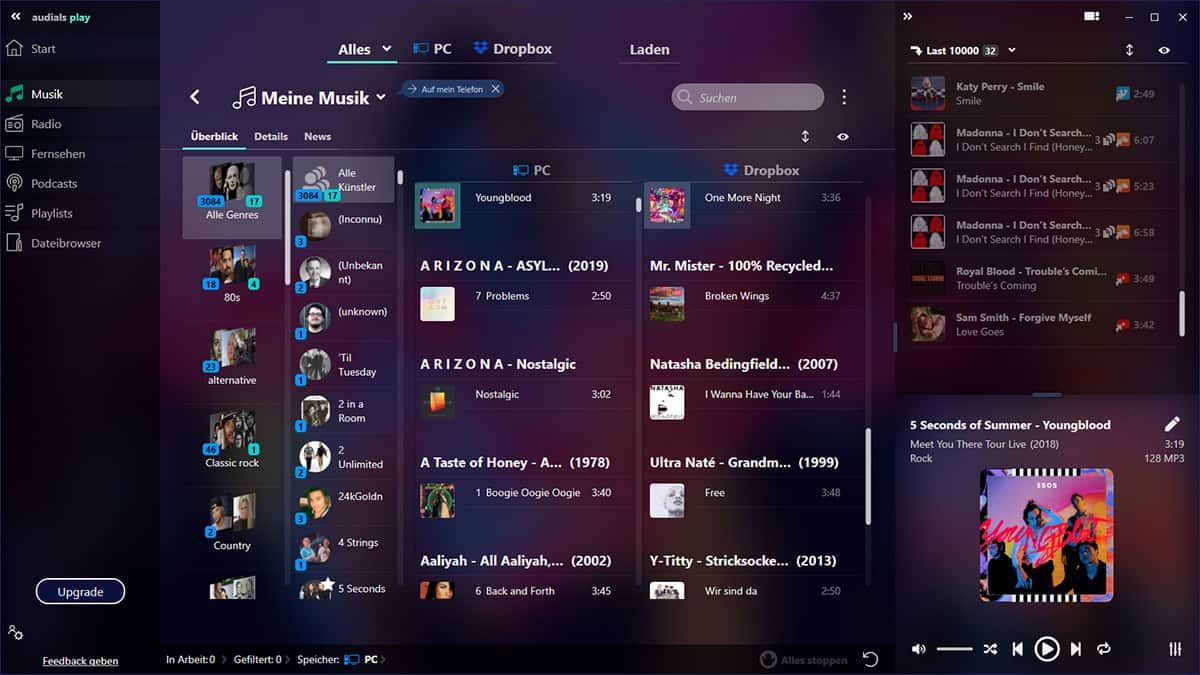Change sort order in music overview

(x=805, y=137)
